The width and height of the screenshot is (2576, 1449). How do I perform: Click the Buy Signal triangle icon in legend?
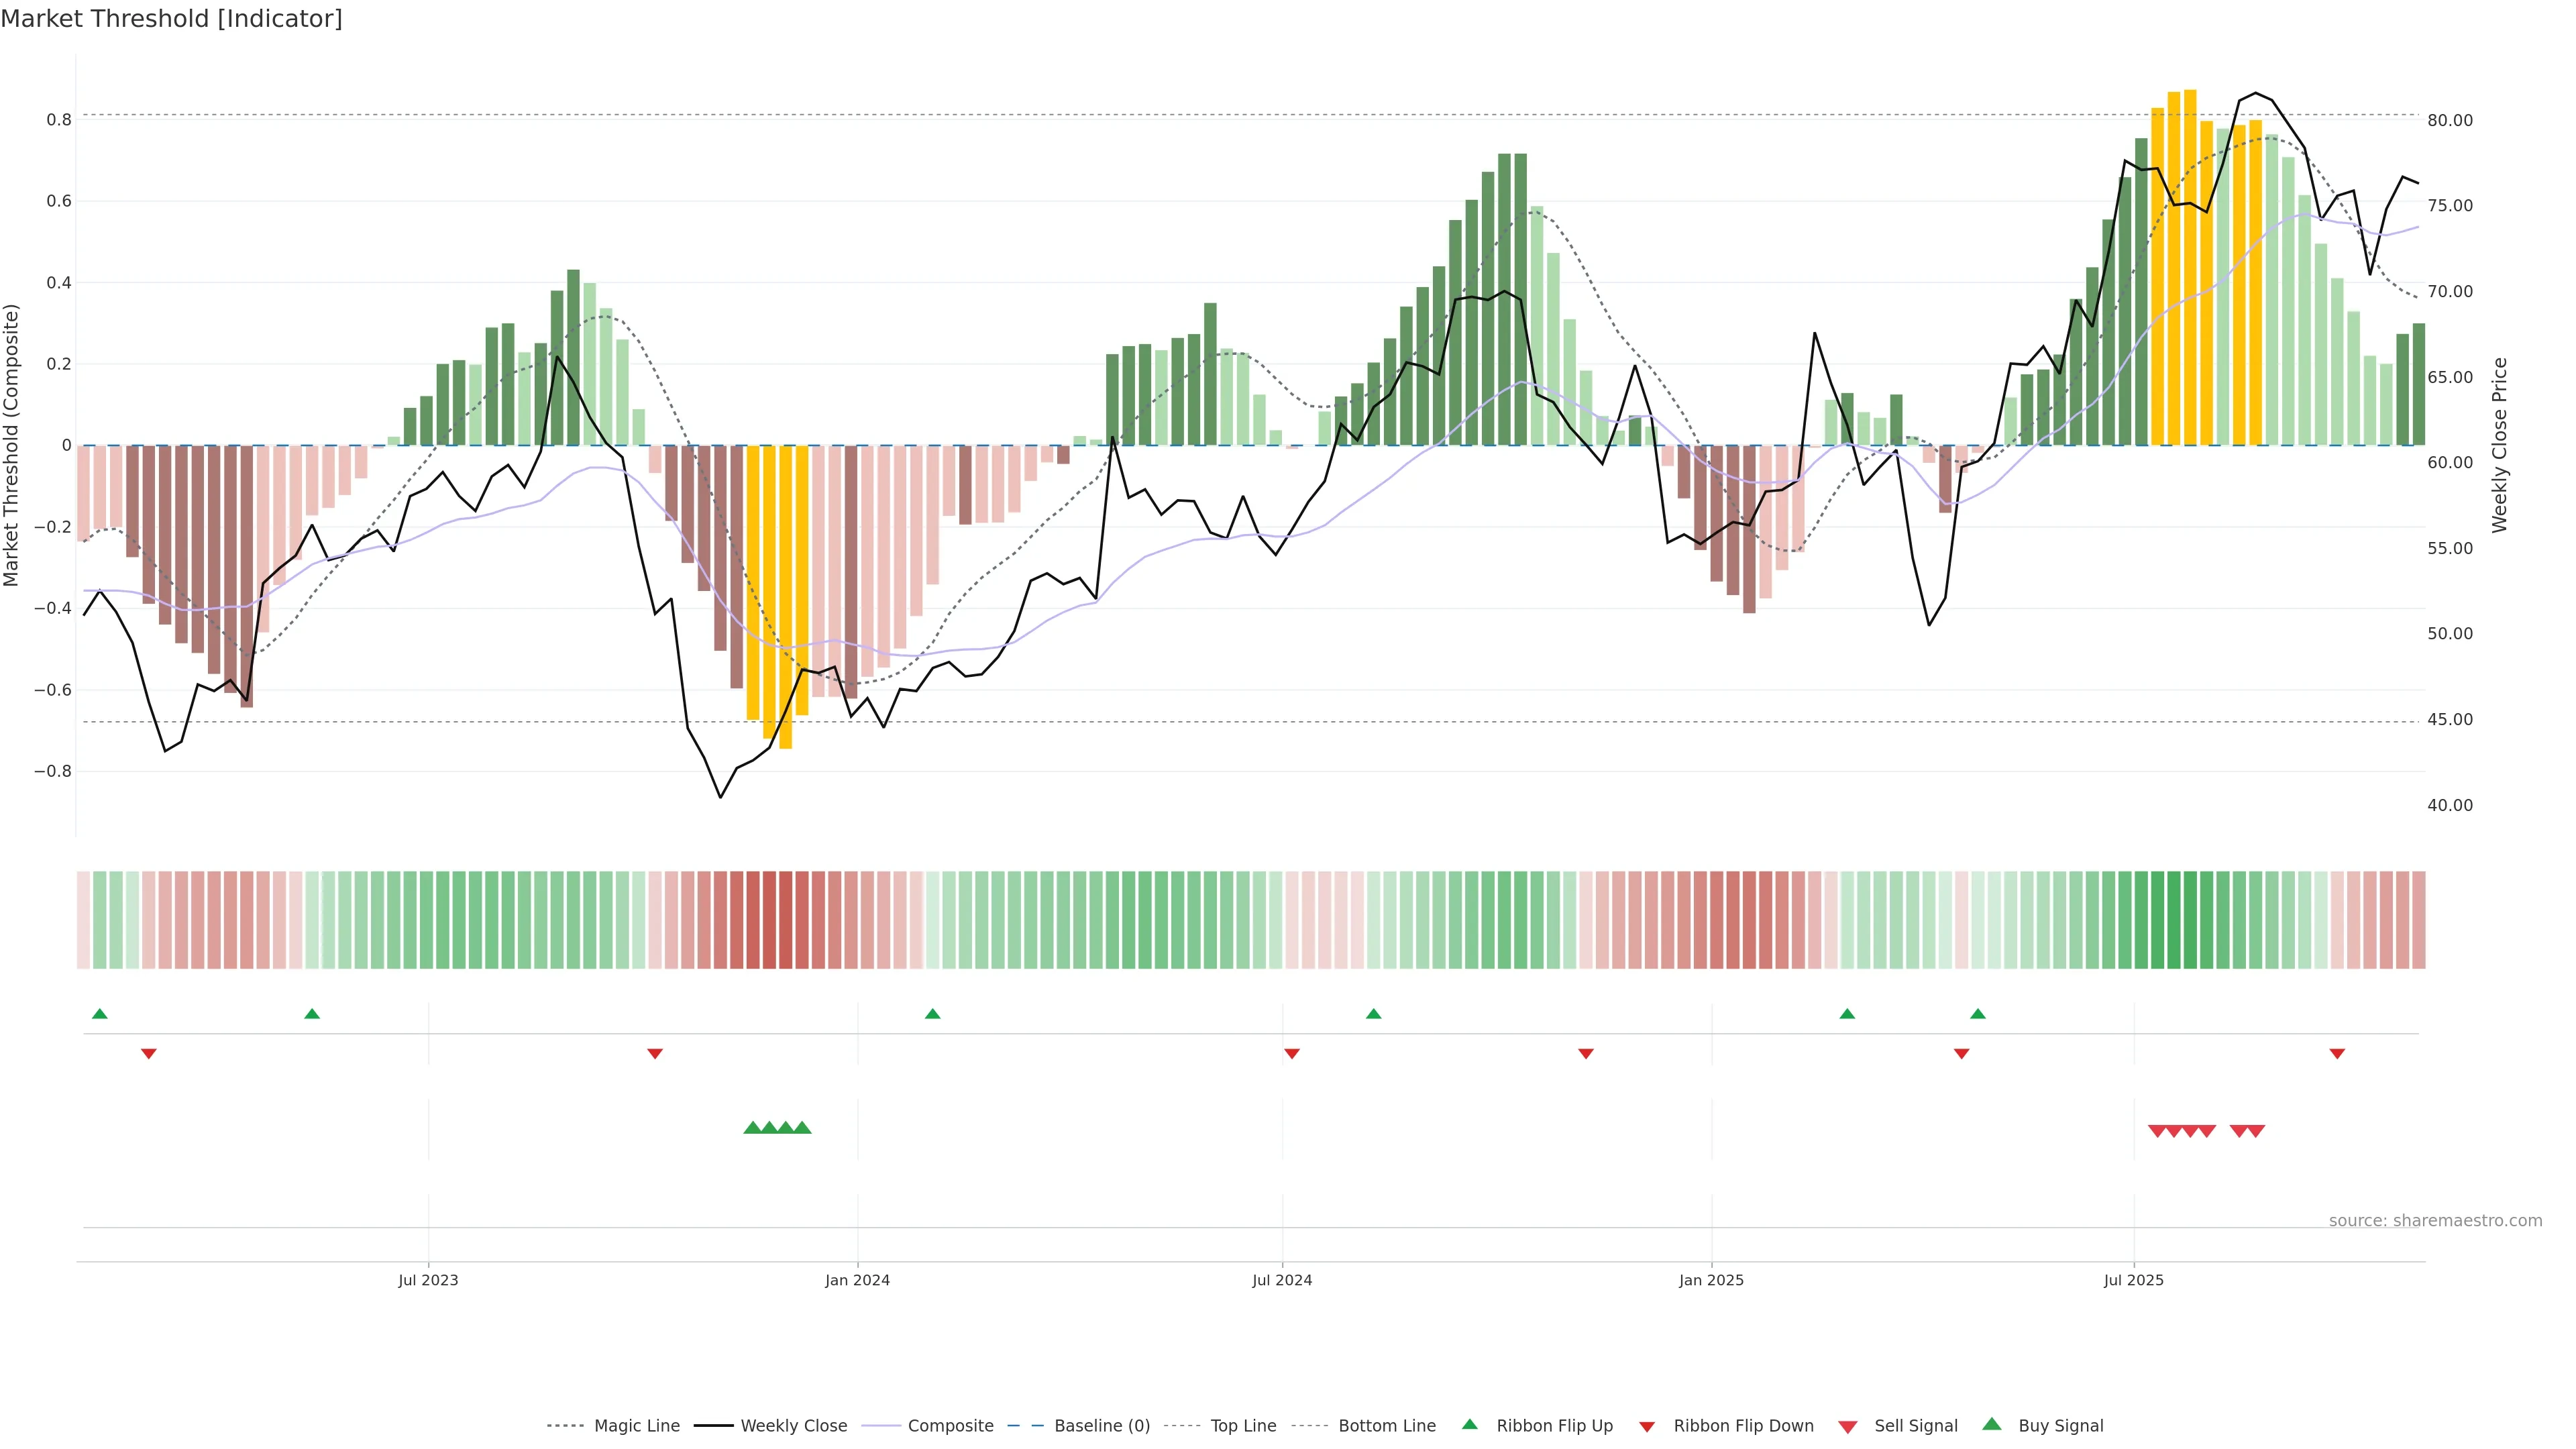(1991, 1425)
